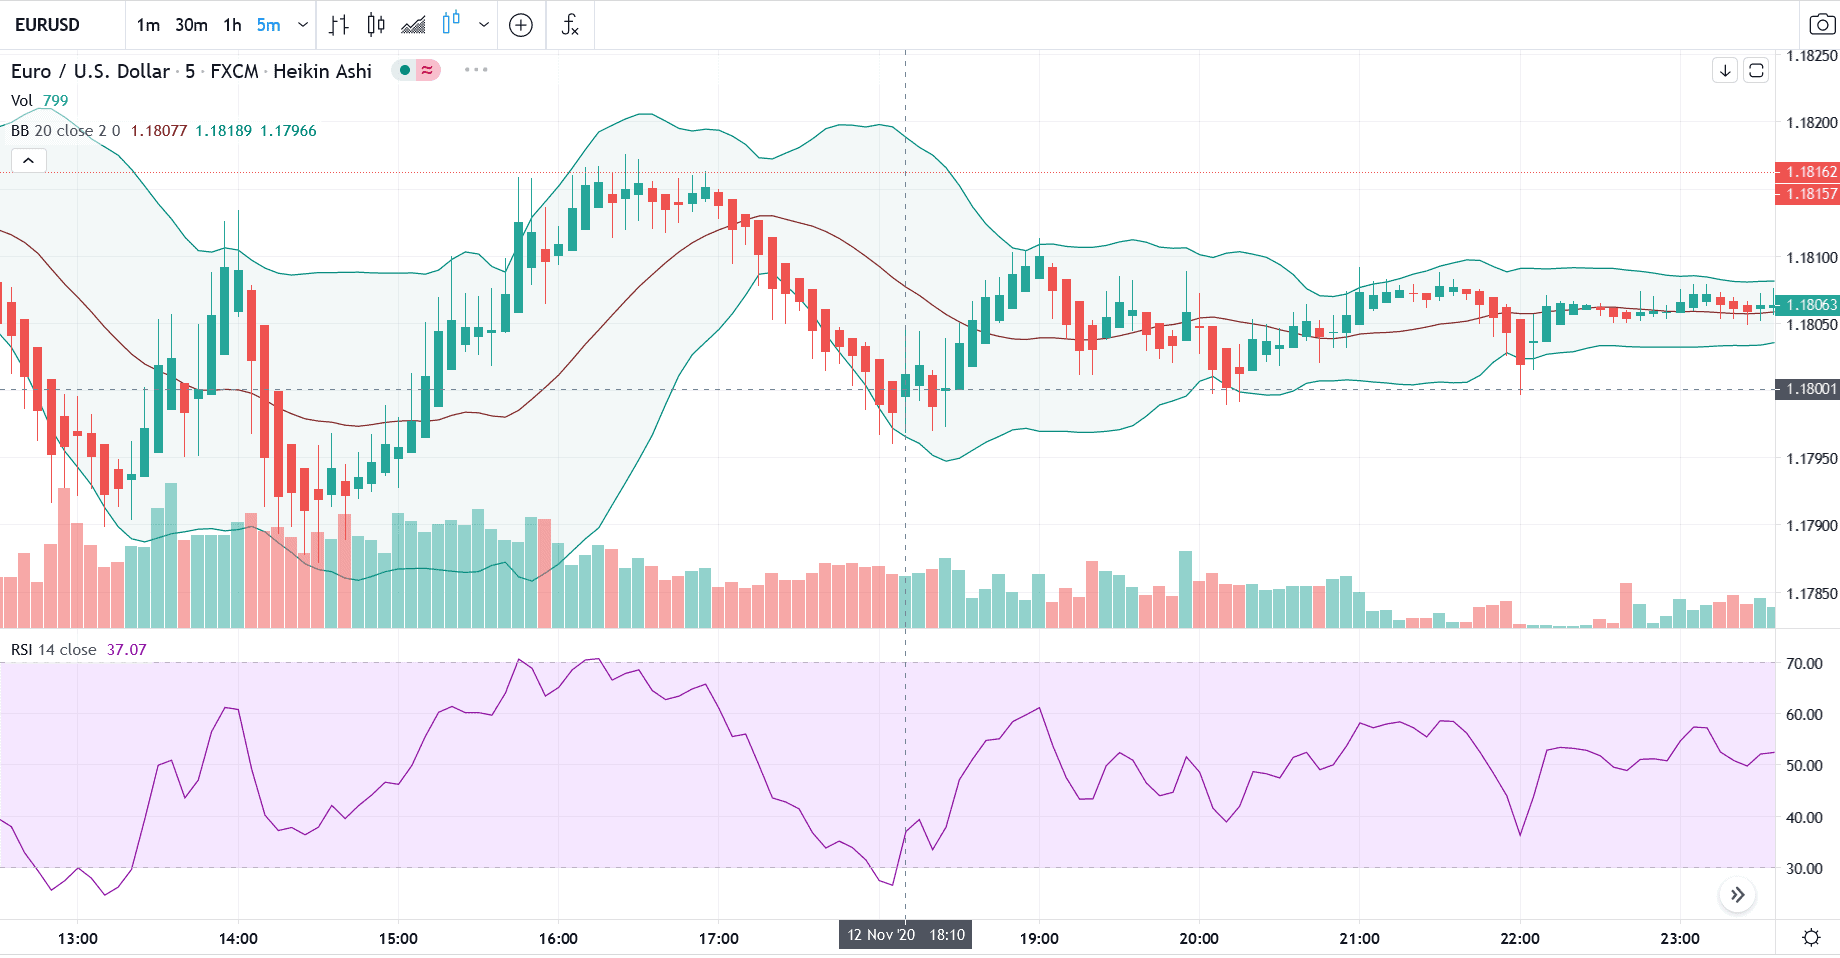
Task: Click the 1.18001 crosshair price label
Action: click(1808, 389)
